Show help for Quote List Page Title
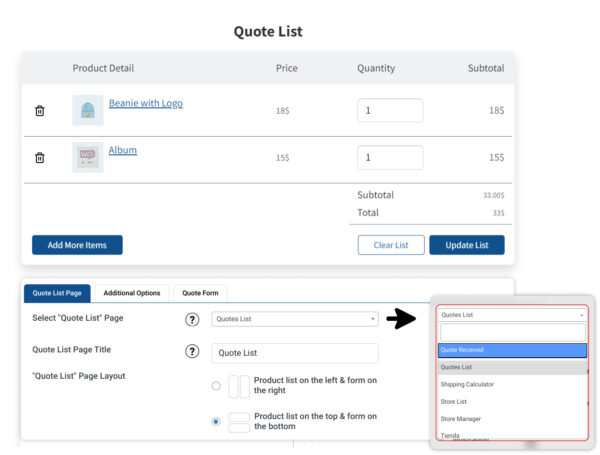 tap(192, 351)
